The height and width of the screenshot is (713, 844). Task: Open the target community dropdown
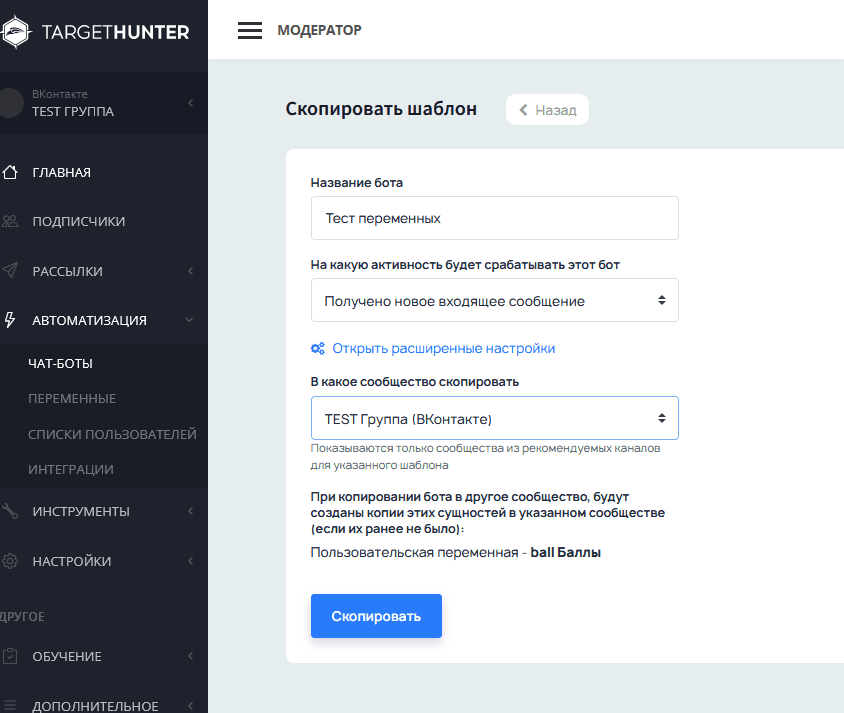494,418
